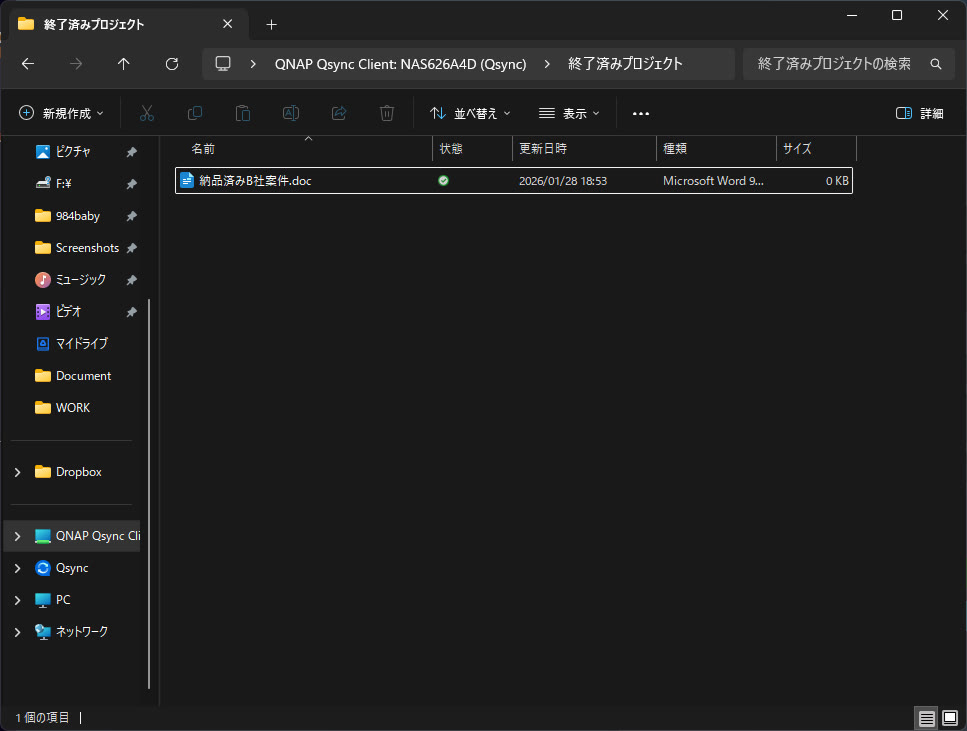The width and height of the screenshot is (967, 731).
Task: Click the Delete trash can icon
Action: (x=387, y=114)
